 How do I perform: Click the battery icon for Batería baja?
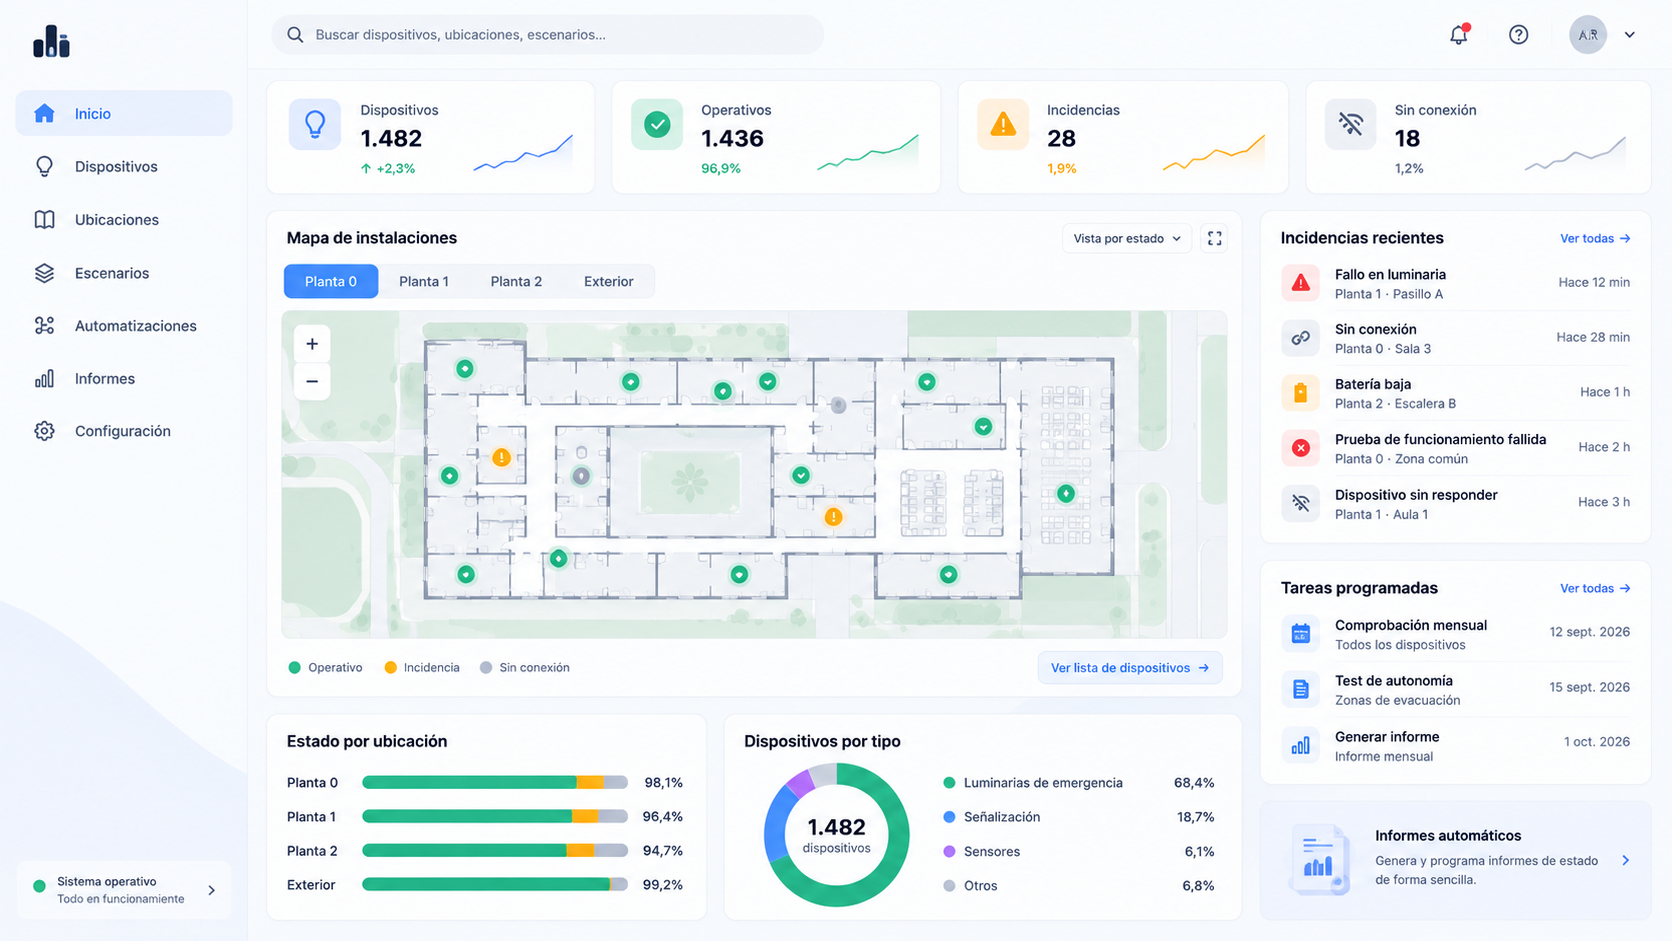1300,393
